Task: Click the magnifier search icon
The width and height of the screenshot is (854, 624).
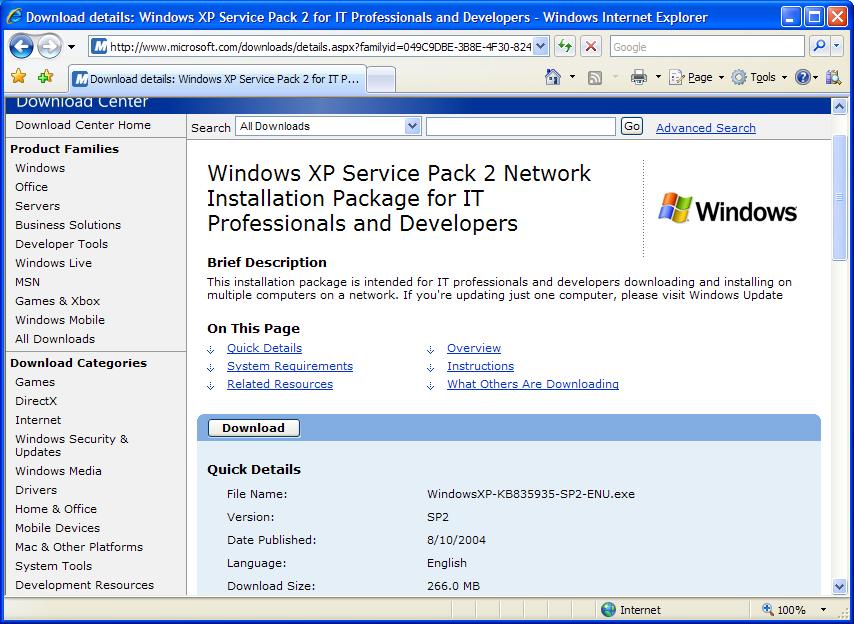Action: (819, 46)
